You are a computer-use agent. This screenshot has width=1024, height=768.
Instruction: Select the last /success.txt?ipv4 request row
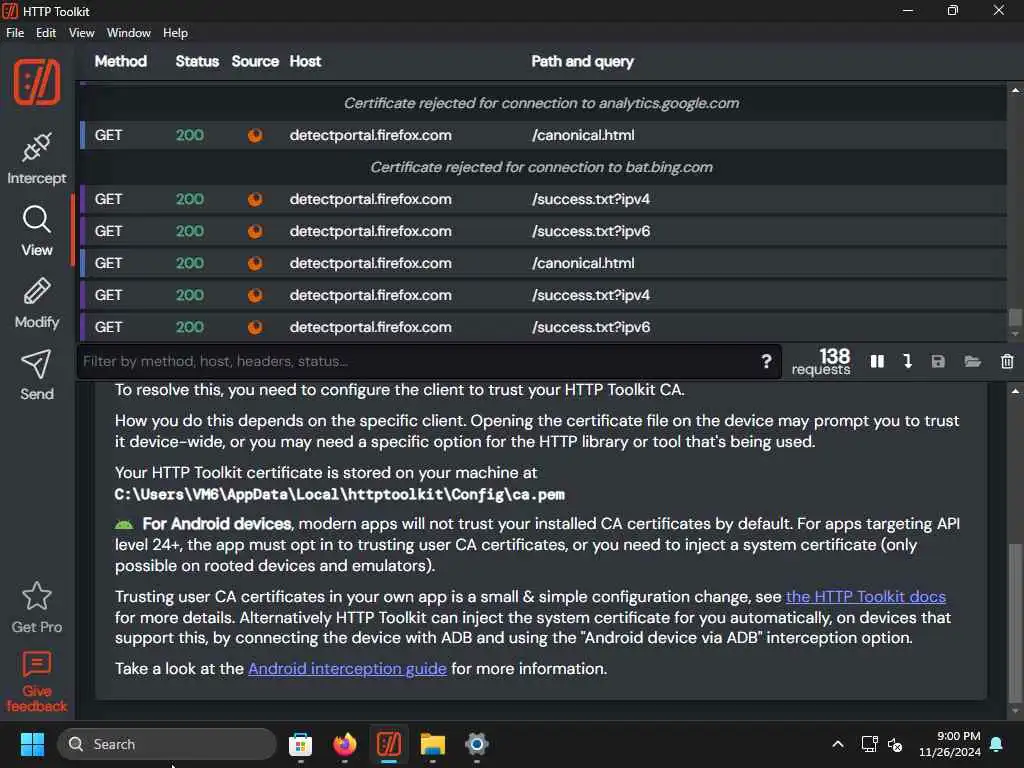[x=542, y=295]
